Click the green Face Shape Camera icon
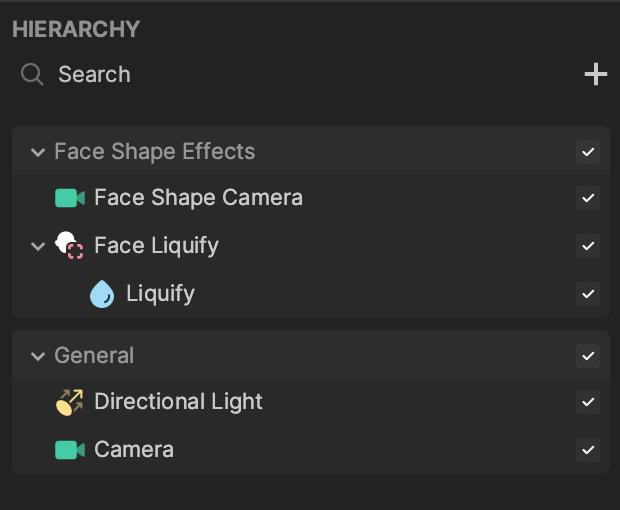The height and width of the screenshot is (510, 620). pos(70,198)
